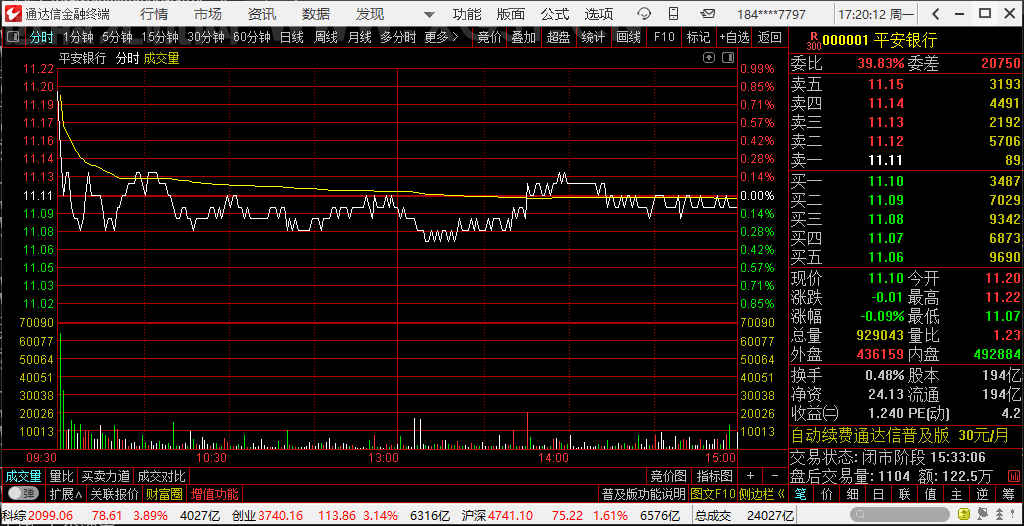Open the 数据 menu

pos(316,14)
